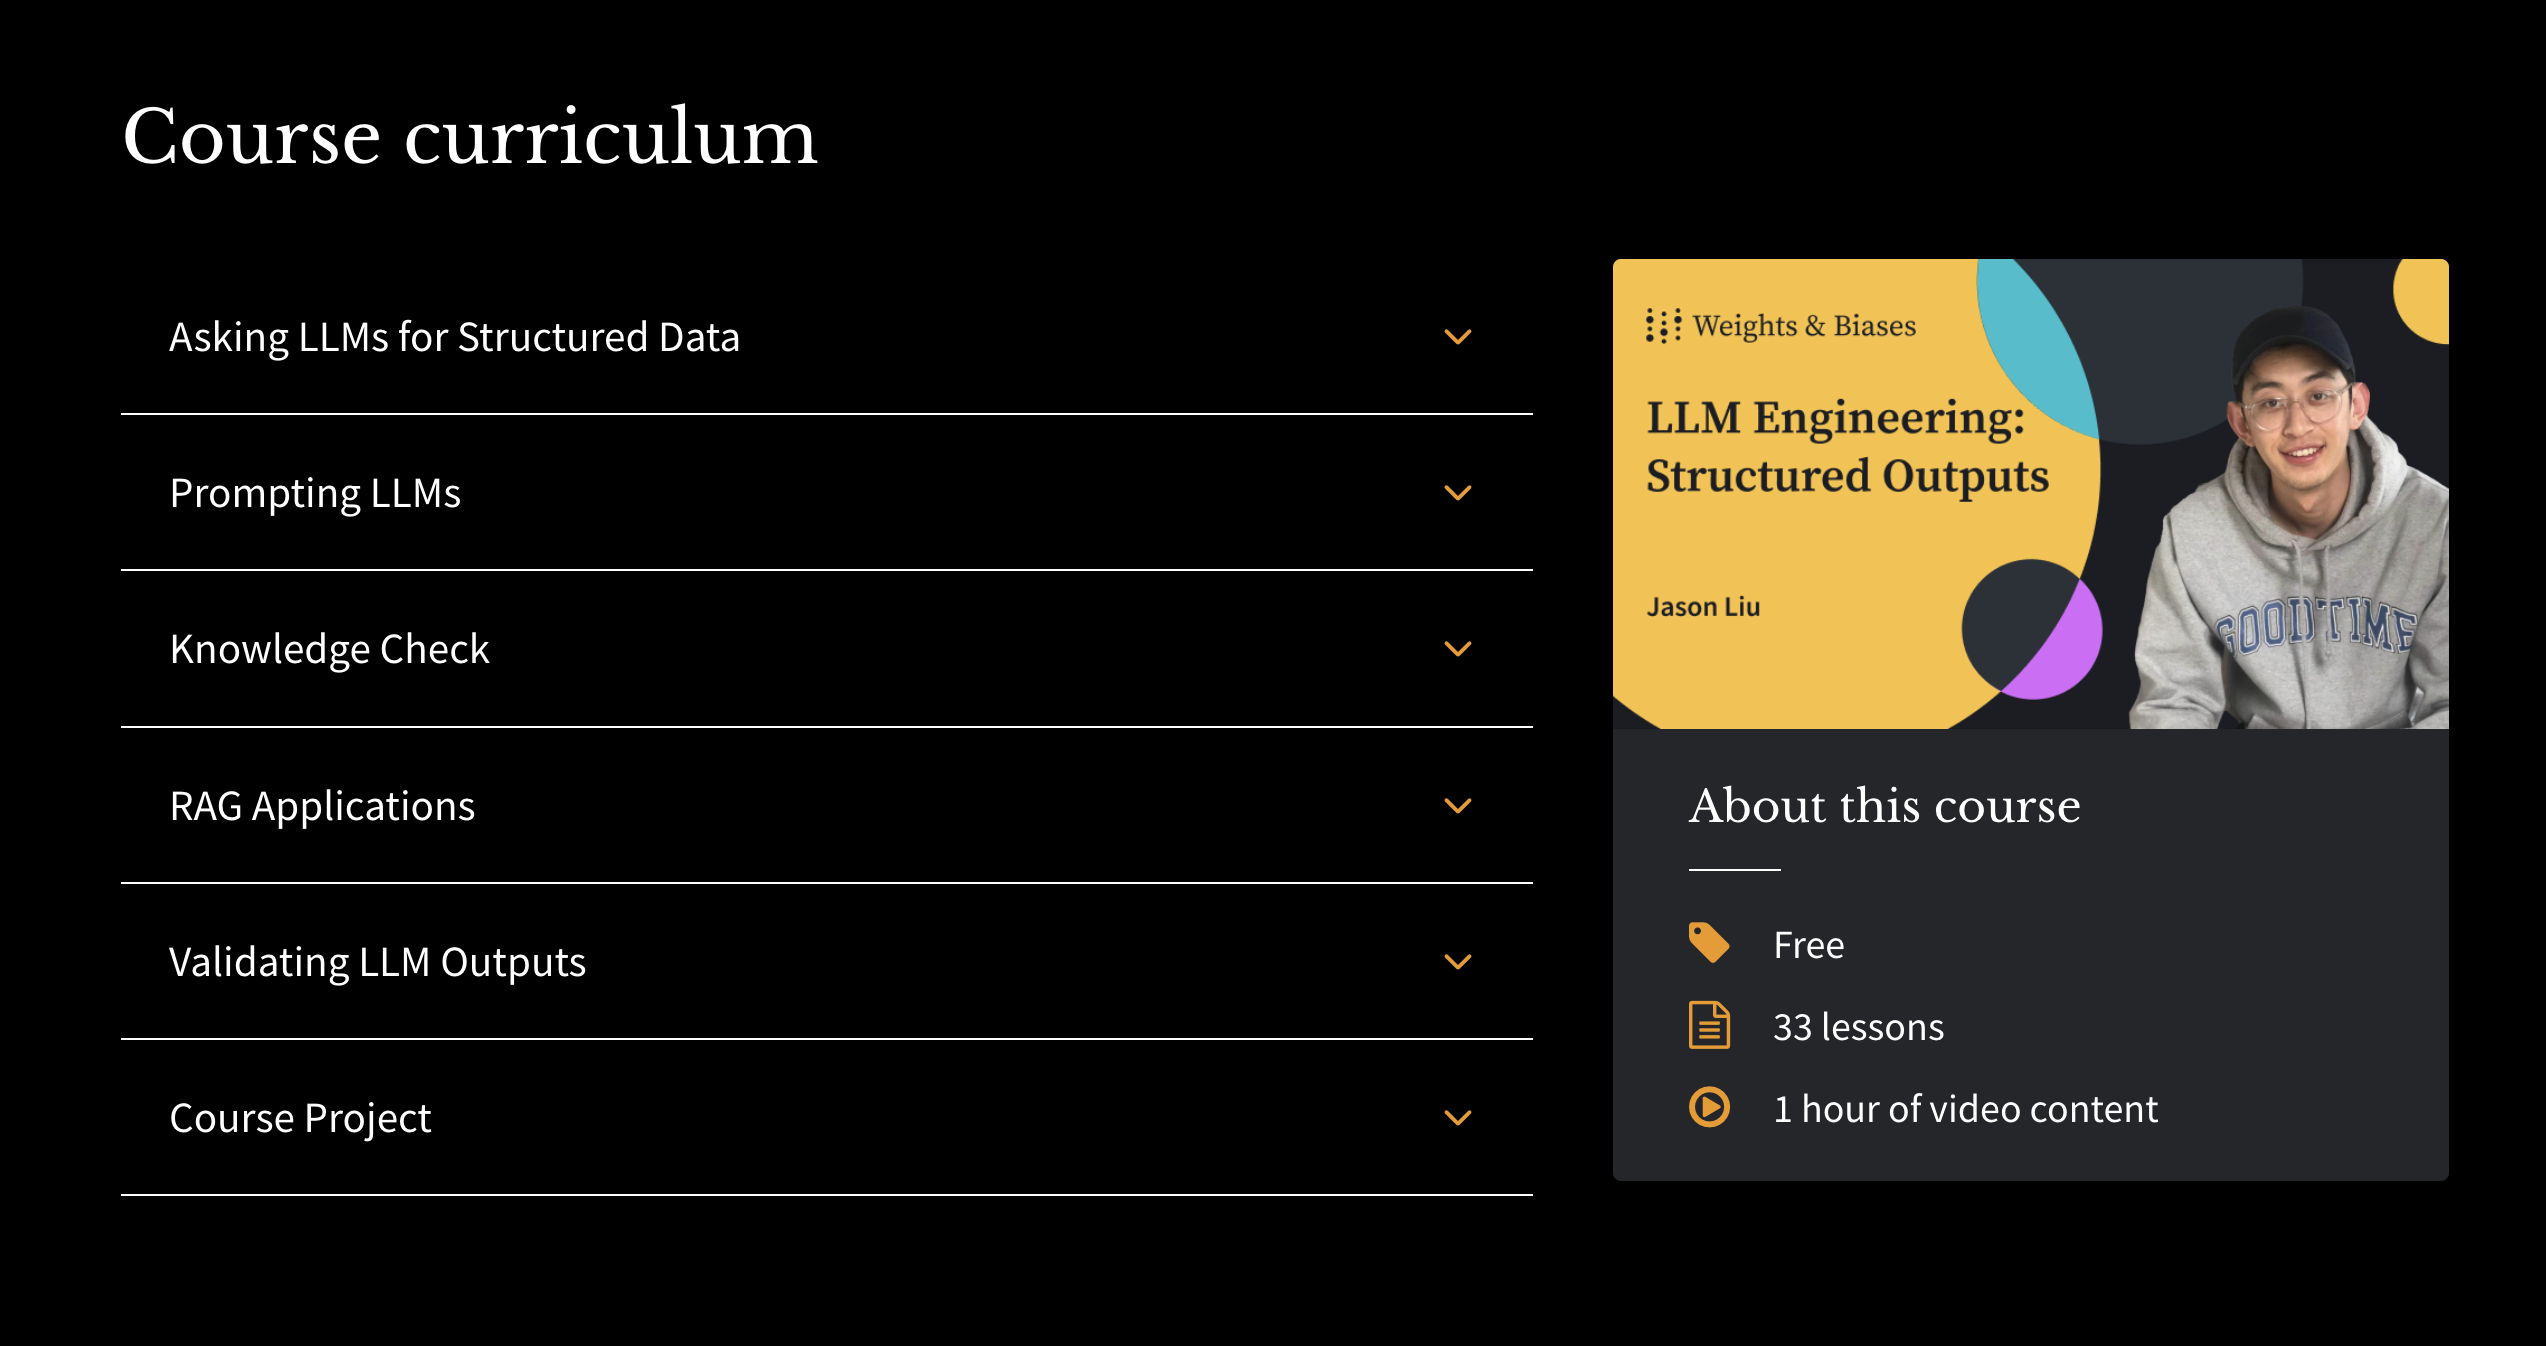
Task: Expand Asking LLMs for Structured Data chevron
Action: pyautogui.click(x=1457, y=337)
